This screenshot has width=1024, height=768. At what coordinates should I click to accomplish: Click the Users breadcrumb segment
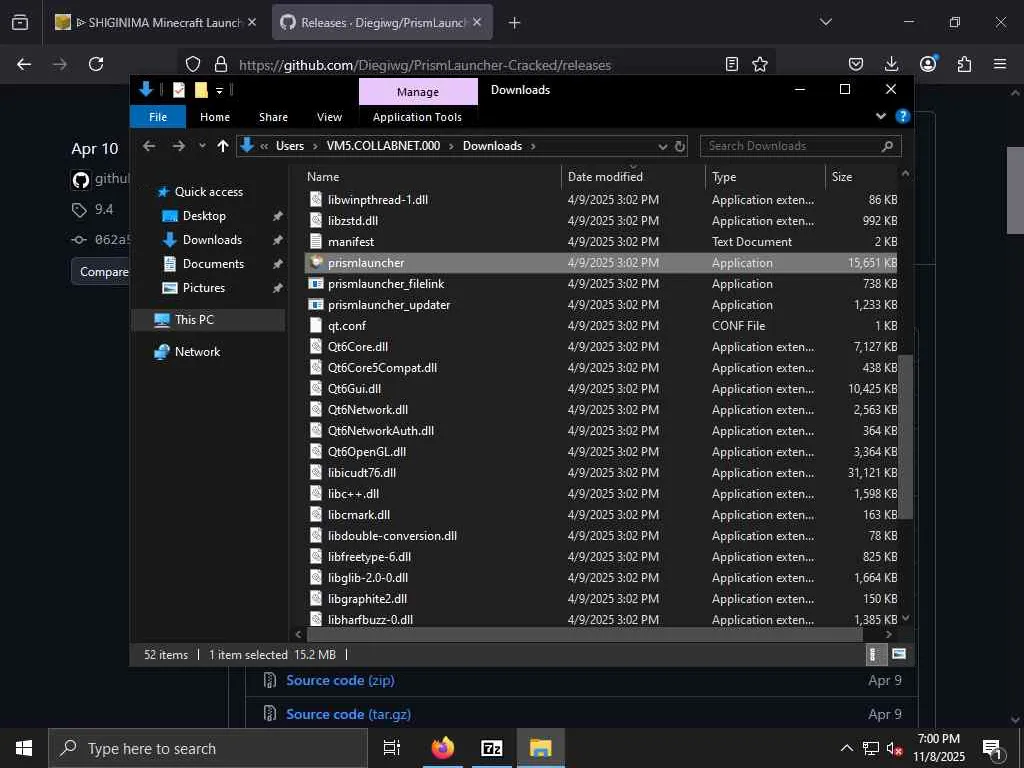click(290, 146)
